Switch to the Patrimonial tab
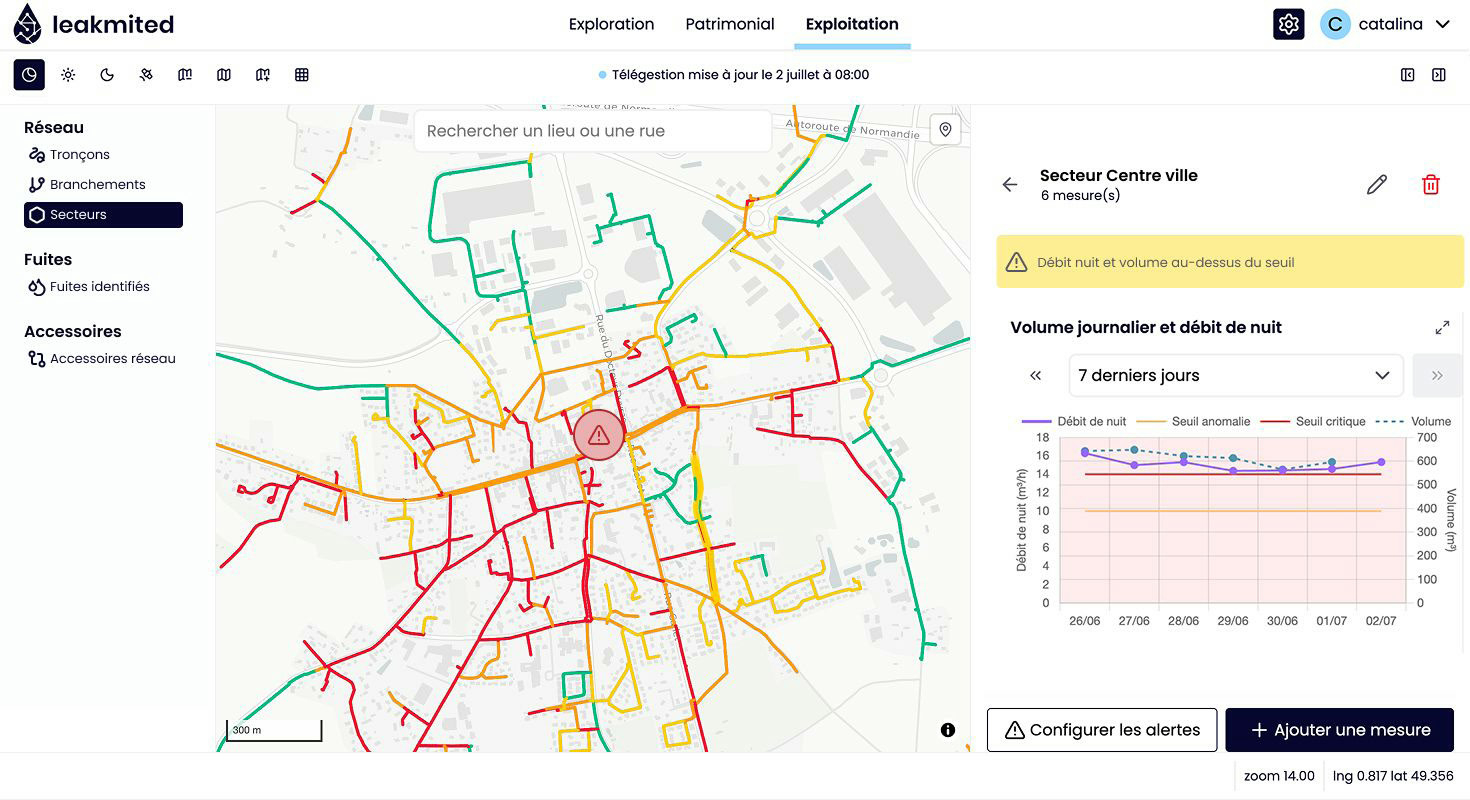Image resolution: width=1470 pixels, height=800 pixels. point(730,24)
